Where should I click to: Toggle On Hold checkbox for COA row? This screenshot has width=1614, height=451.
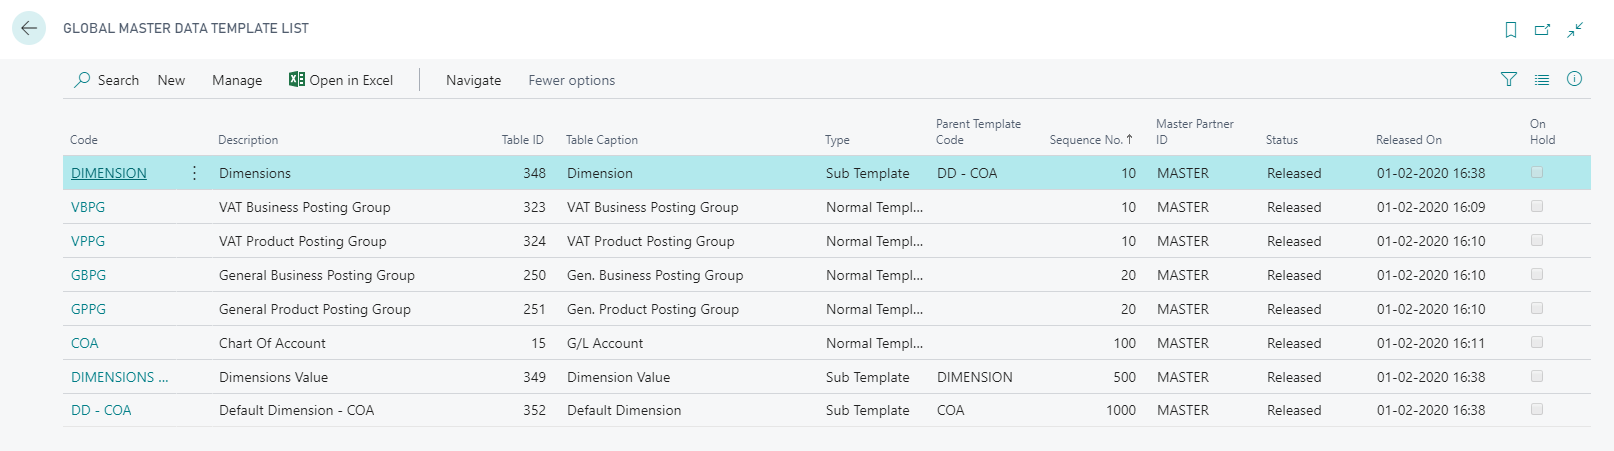tap(1537, 342)
